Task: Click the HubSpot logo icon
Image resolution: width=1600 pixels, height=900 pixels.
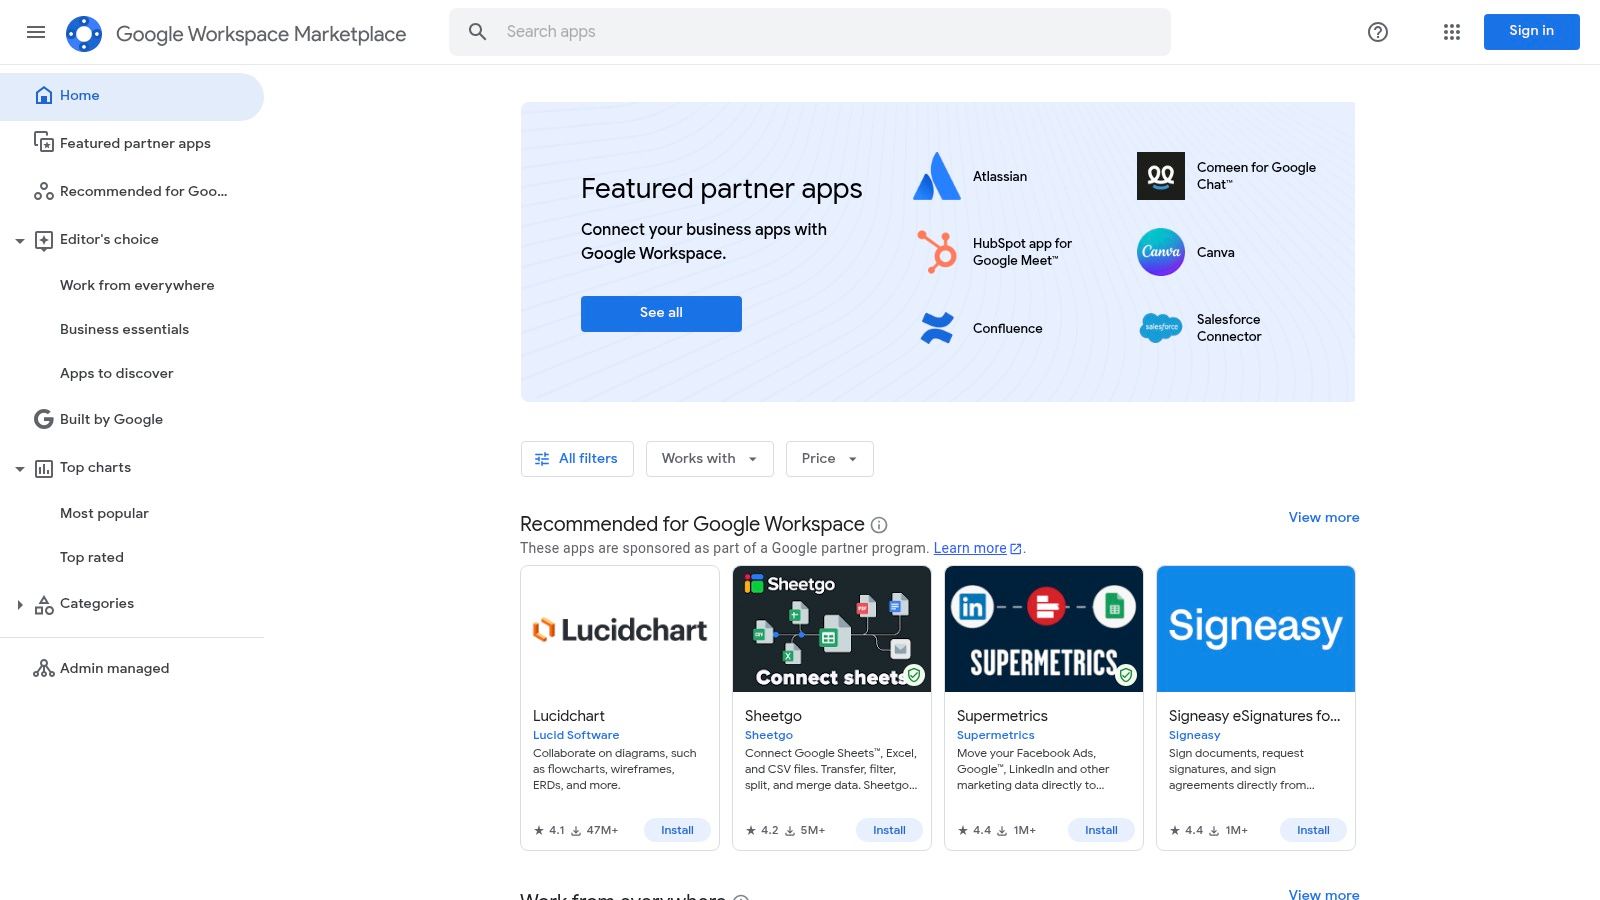Action: click(x=937, y=252)
